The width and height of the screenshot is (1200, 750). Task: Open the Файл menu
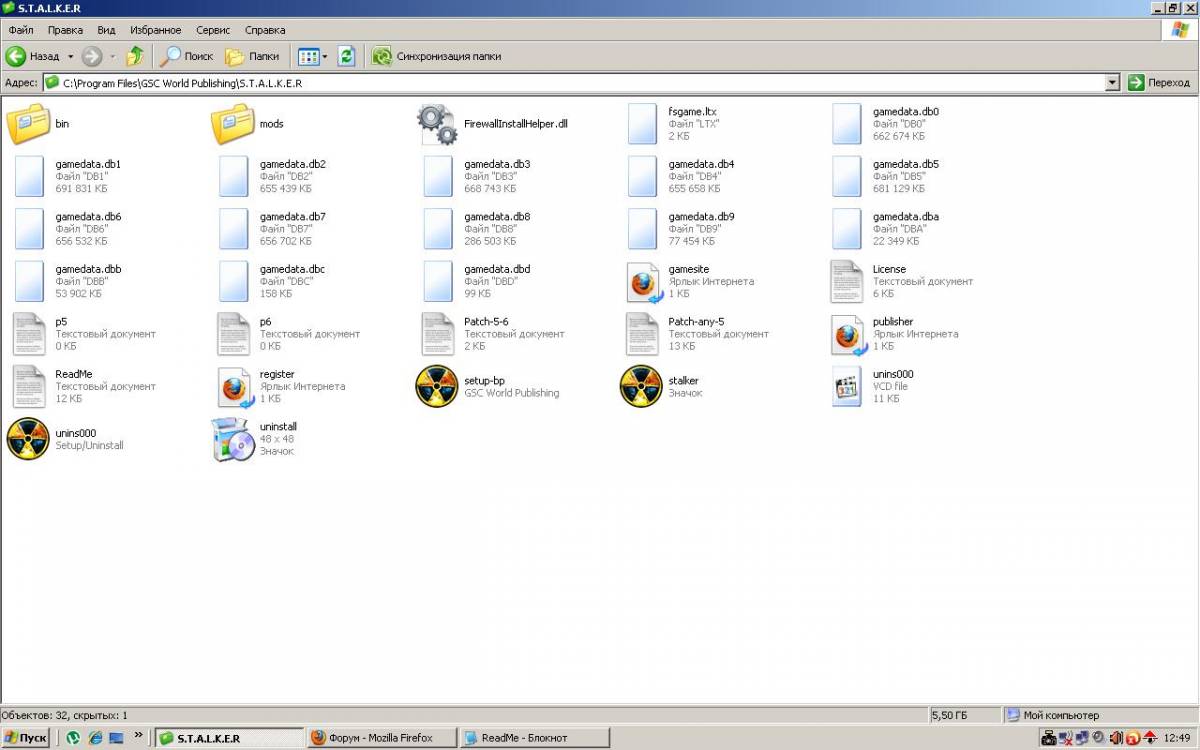(x=21, y=30)
